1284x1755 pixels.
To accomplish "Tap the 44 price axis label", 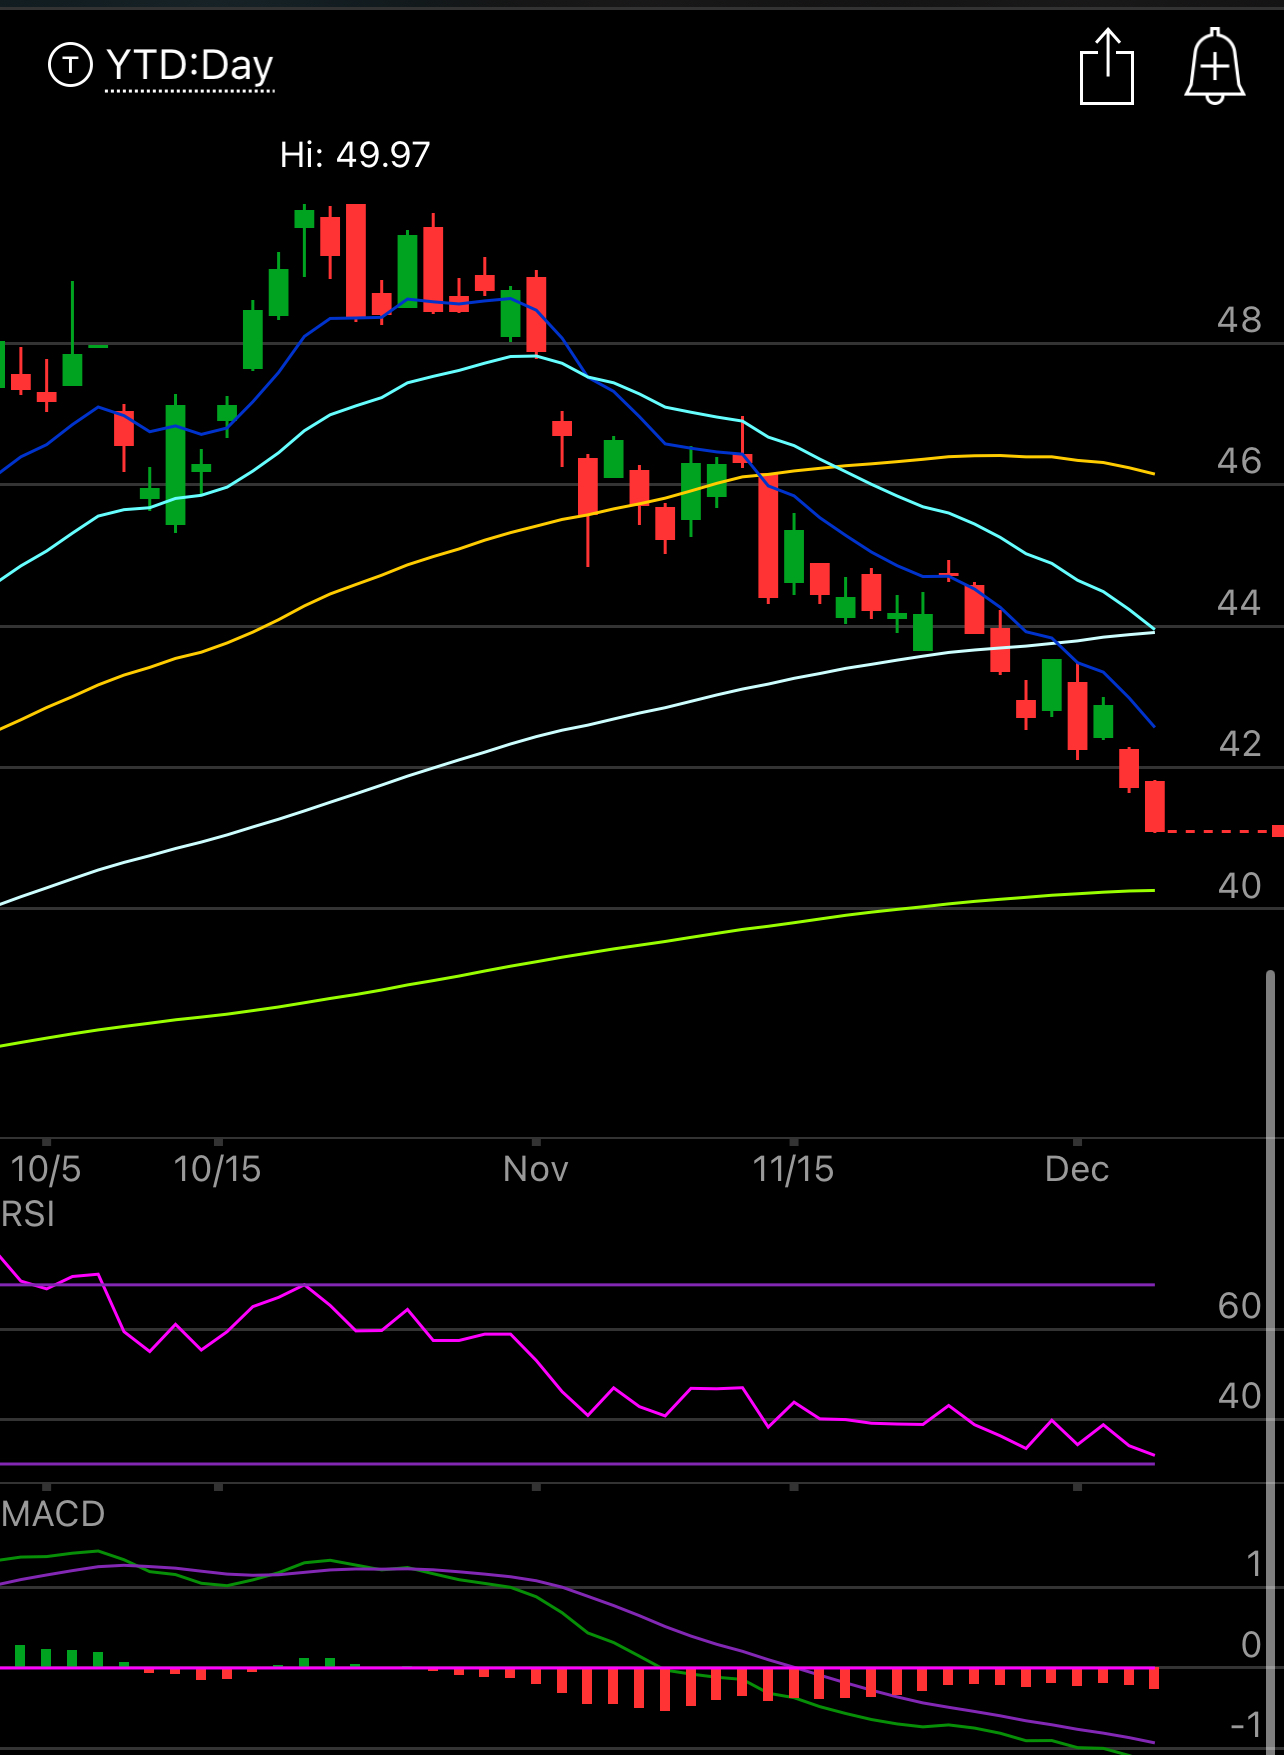I will [1239, 603].
